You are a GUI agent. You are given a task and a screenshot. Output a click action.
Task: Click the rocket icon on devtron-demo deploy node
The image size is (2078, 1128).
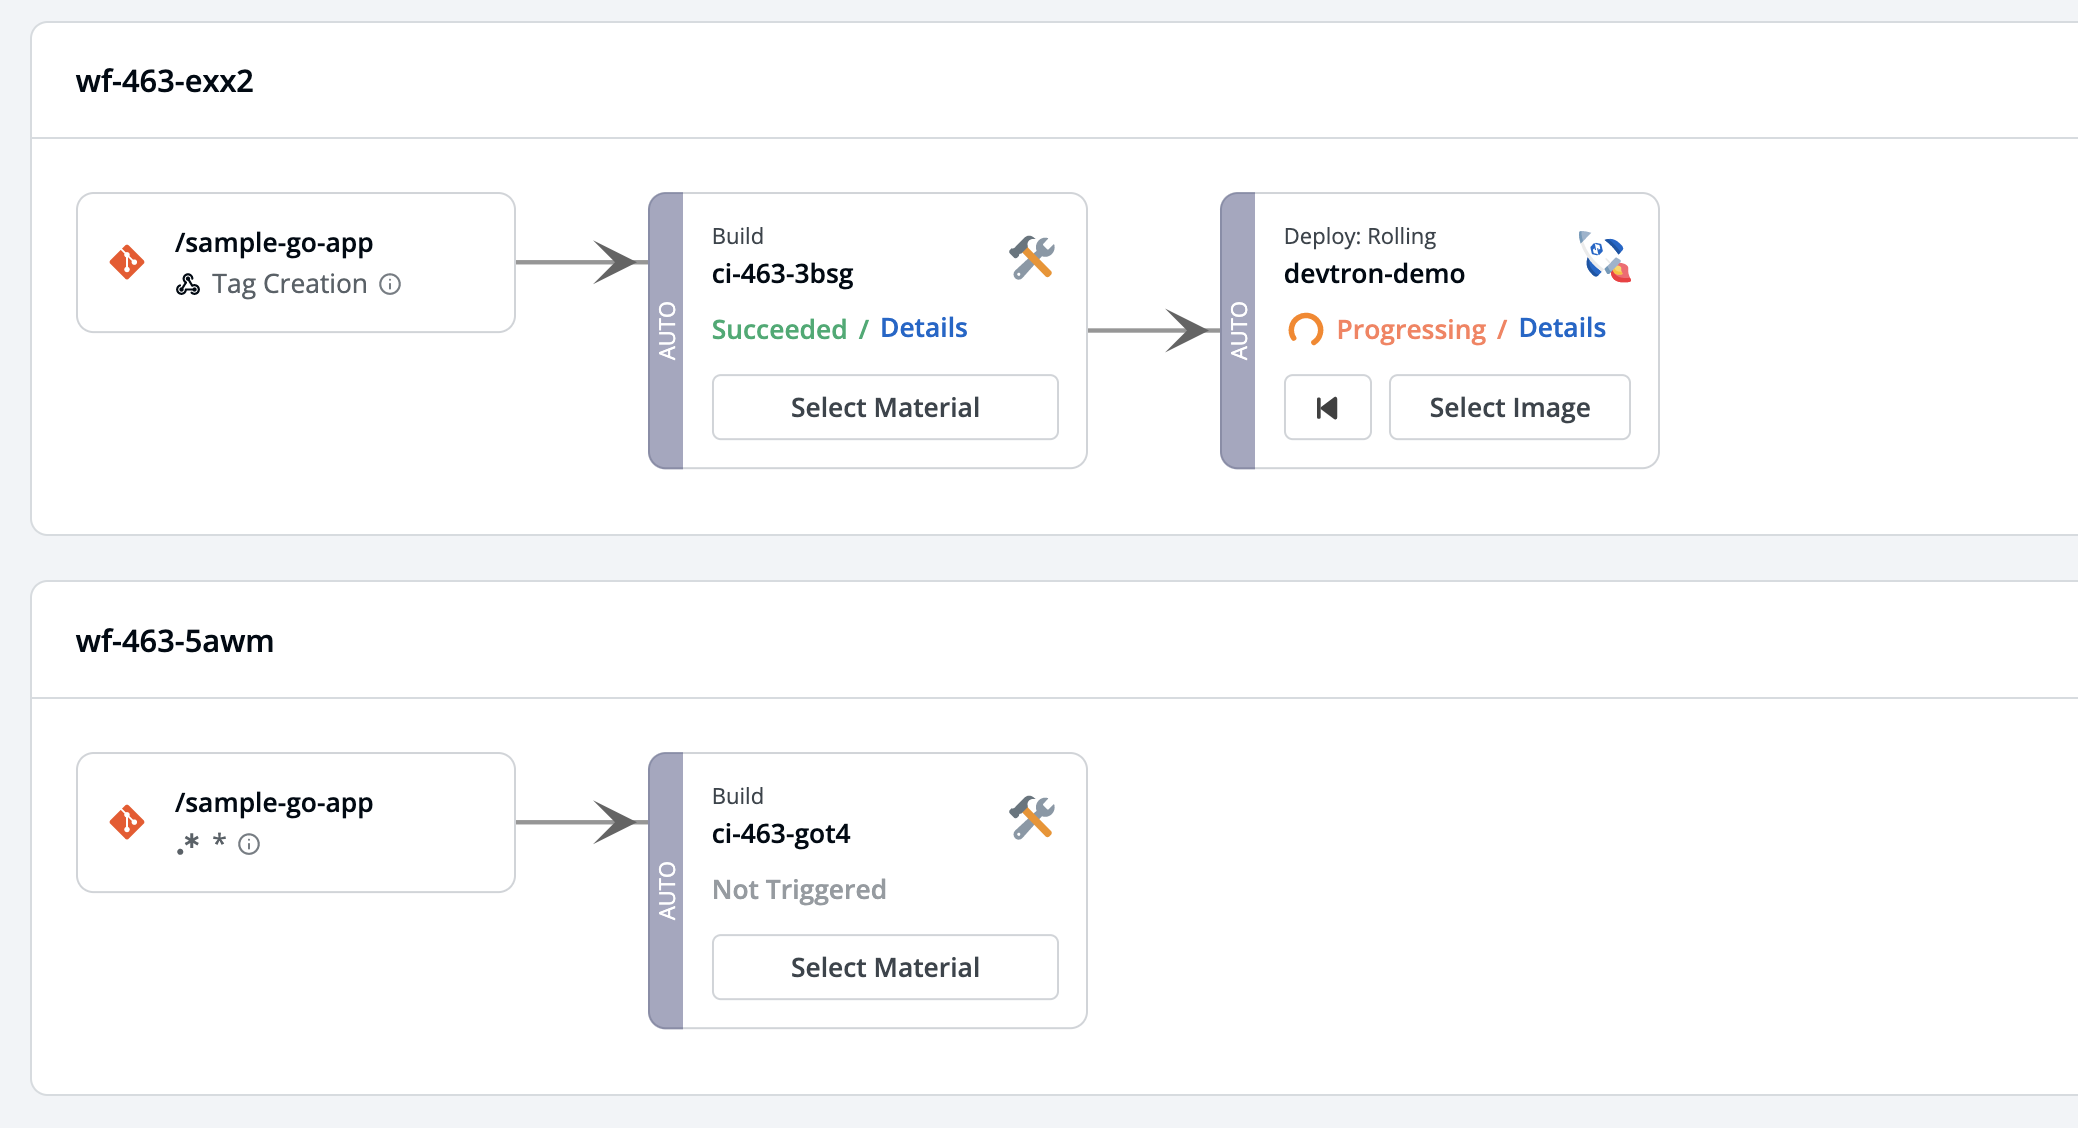pyautogui.click(x=1604, y=257)
